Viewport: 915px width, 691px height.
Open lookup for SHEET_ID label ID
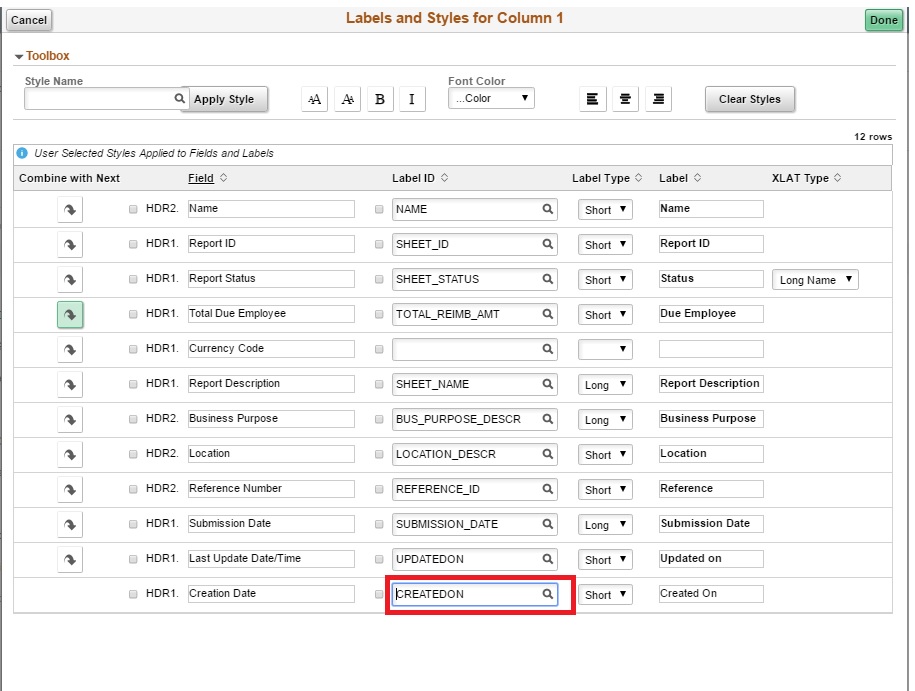pyautogui.click(x=547, y=244)
